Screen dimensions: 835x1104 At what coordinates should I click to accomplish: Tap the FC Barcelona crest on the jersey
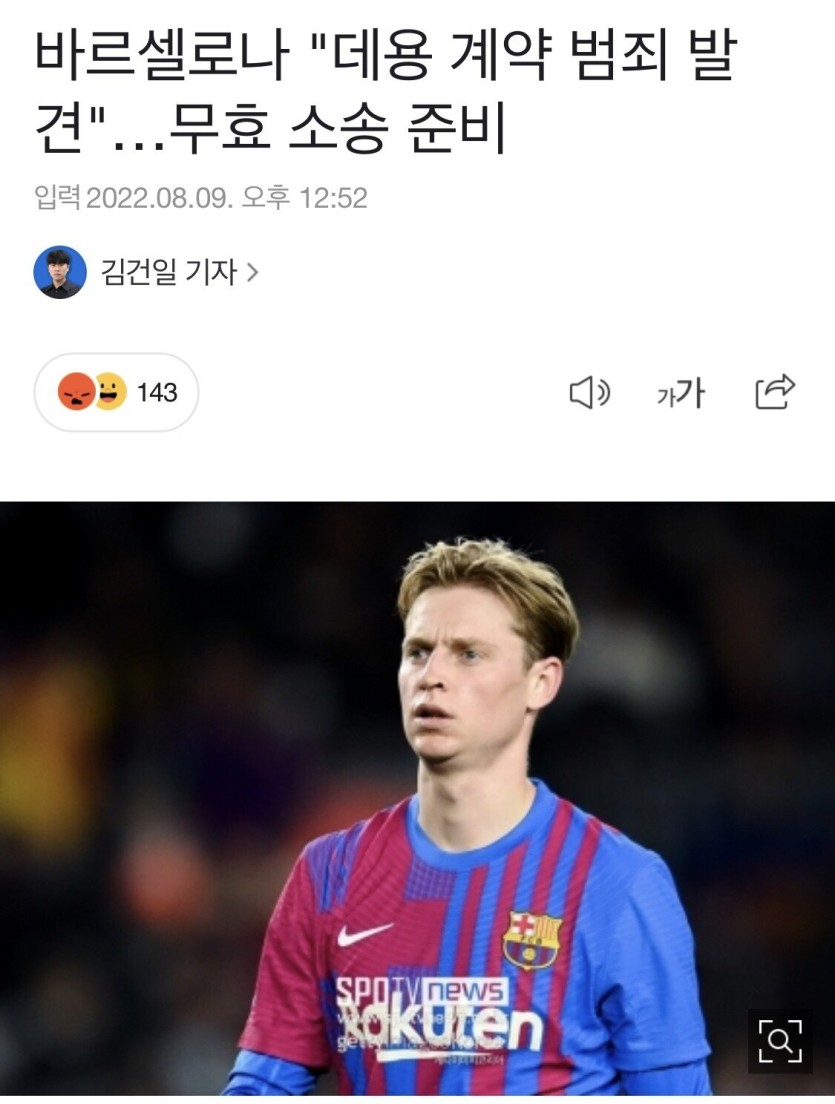532,940
